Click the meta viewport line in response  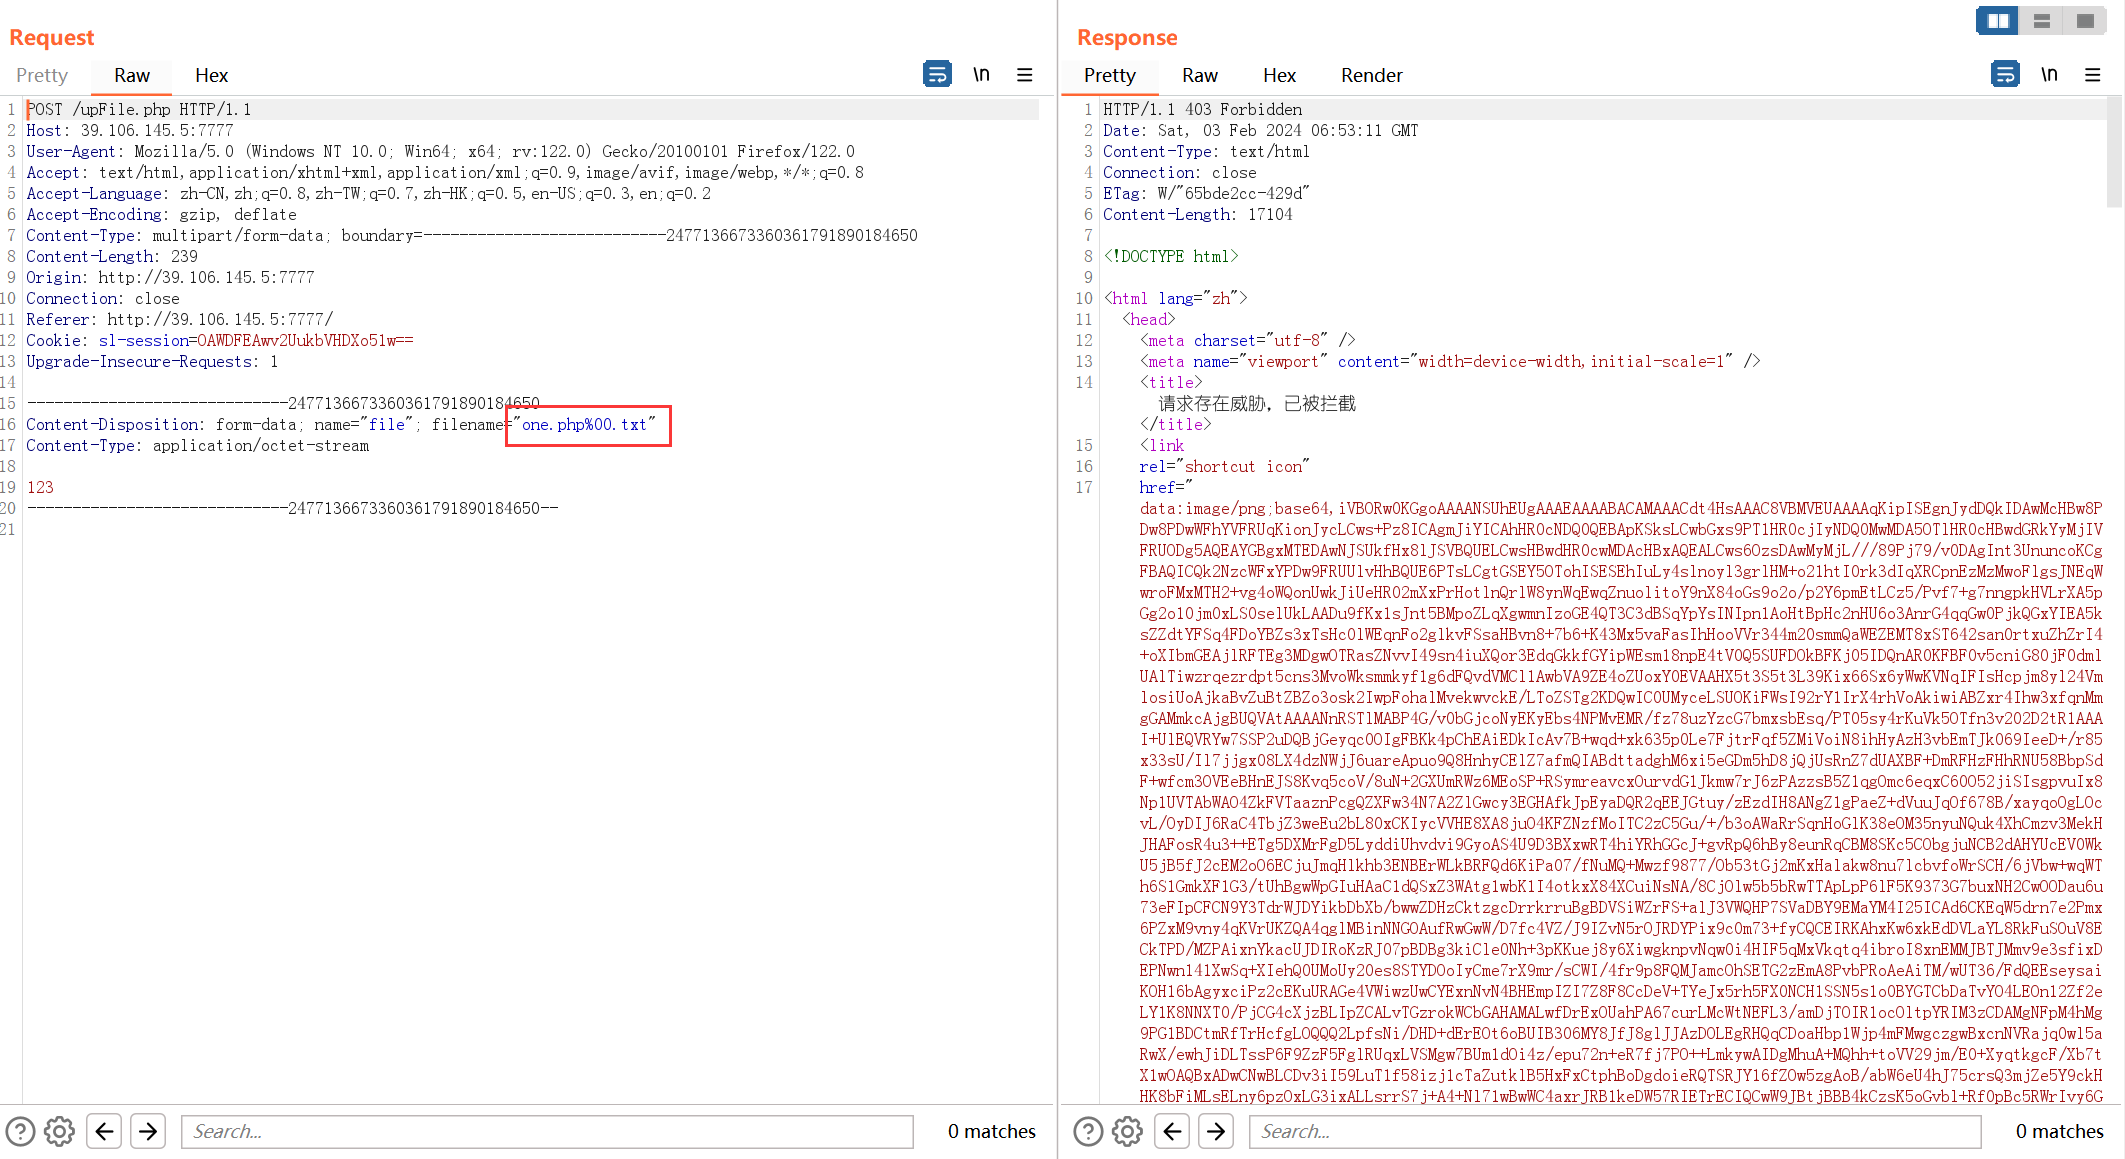point(1450,361)
